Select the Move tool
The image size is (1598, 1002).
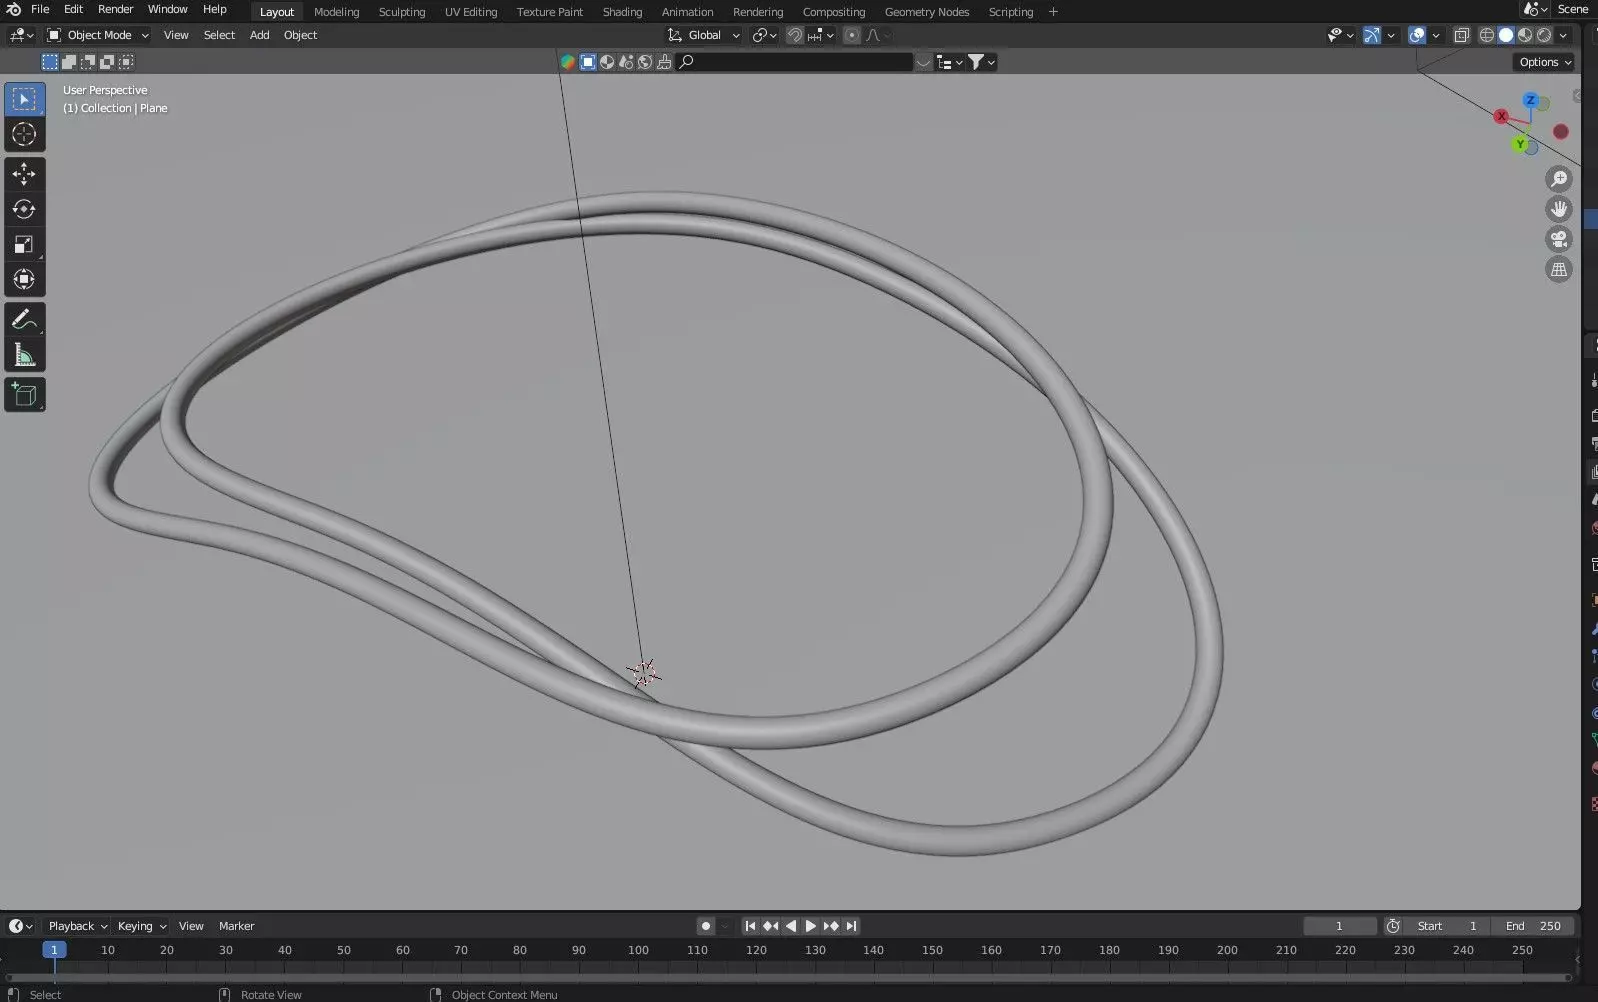[x=24, y=174]
